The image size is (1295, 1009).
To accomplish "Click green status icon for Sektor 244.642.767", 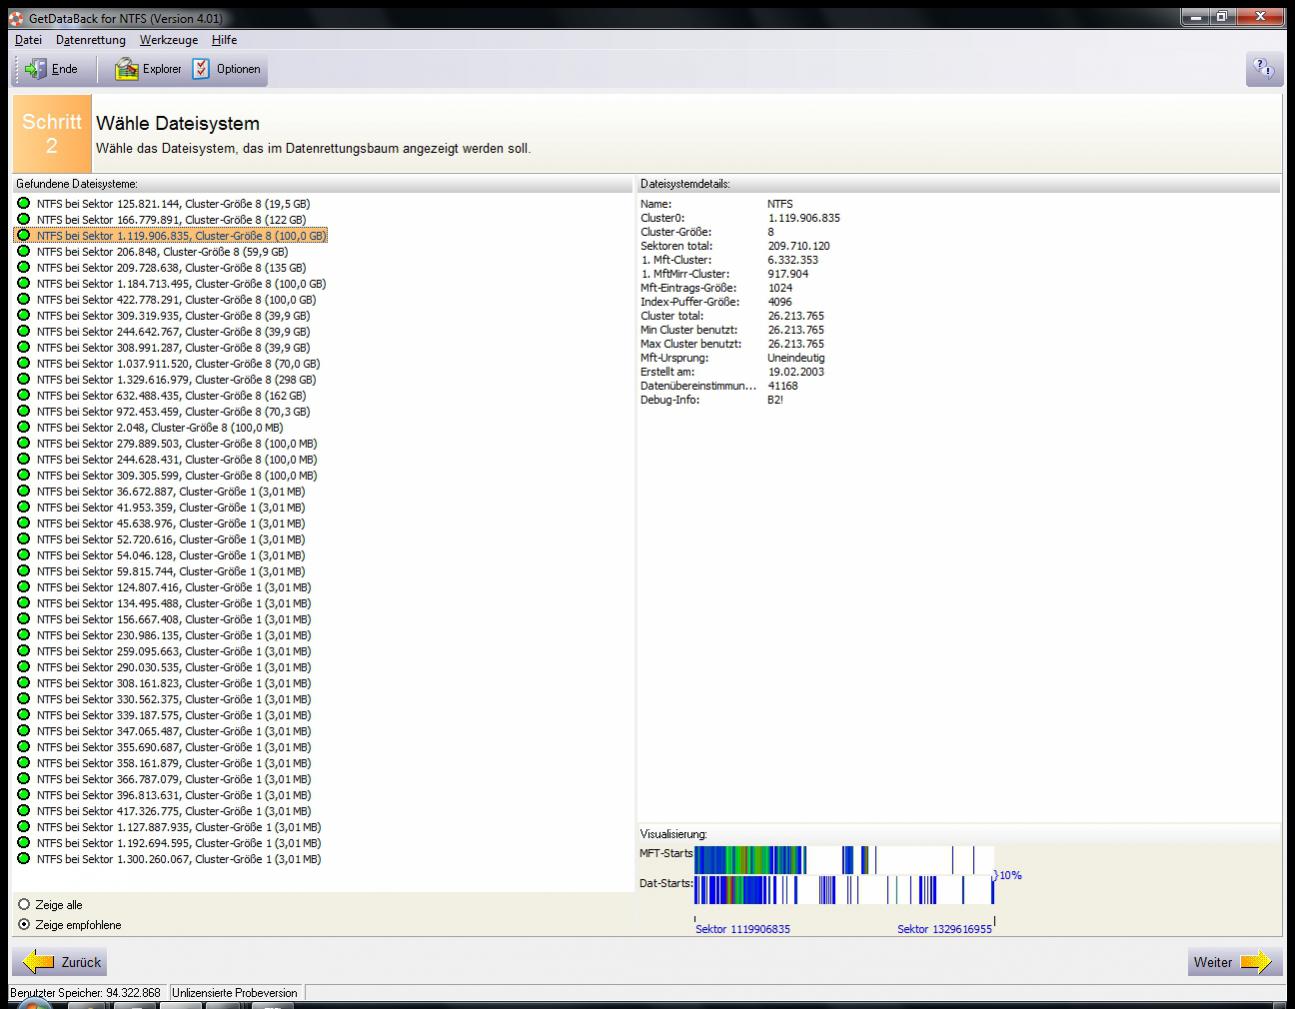I will 24,332.
